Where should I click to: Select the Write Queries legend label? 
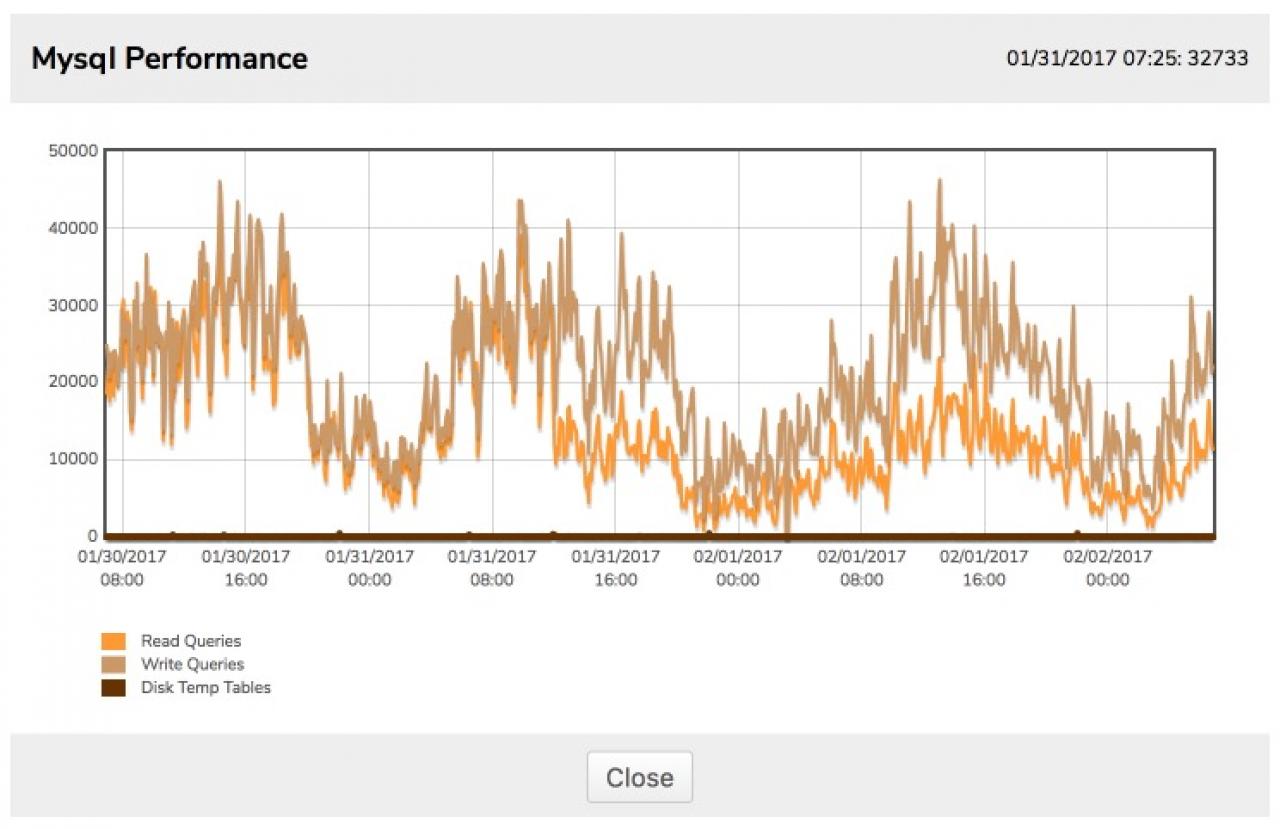tap(192, 664)
